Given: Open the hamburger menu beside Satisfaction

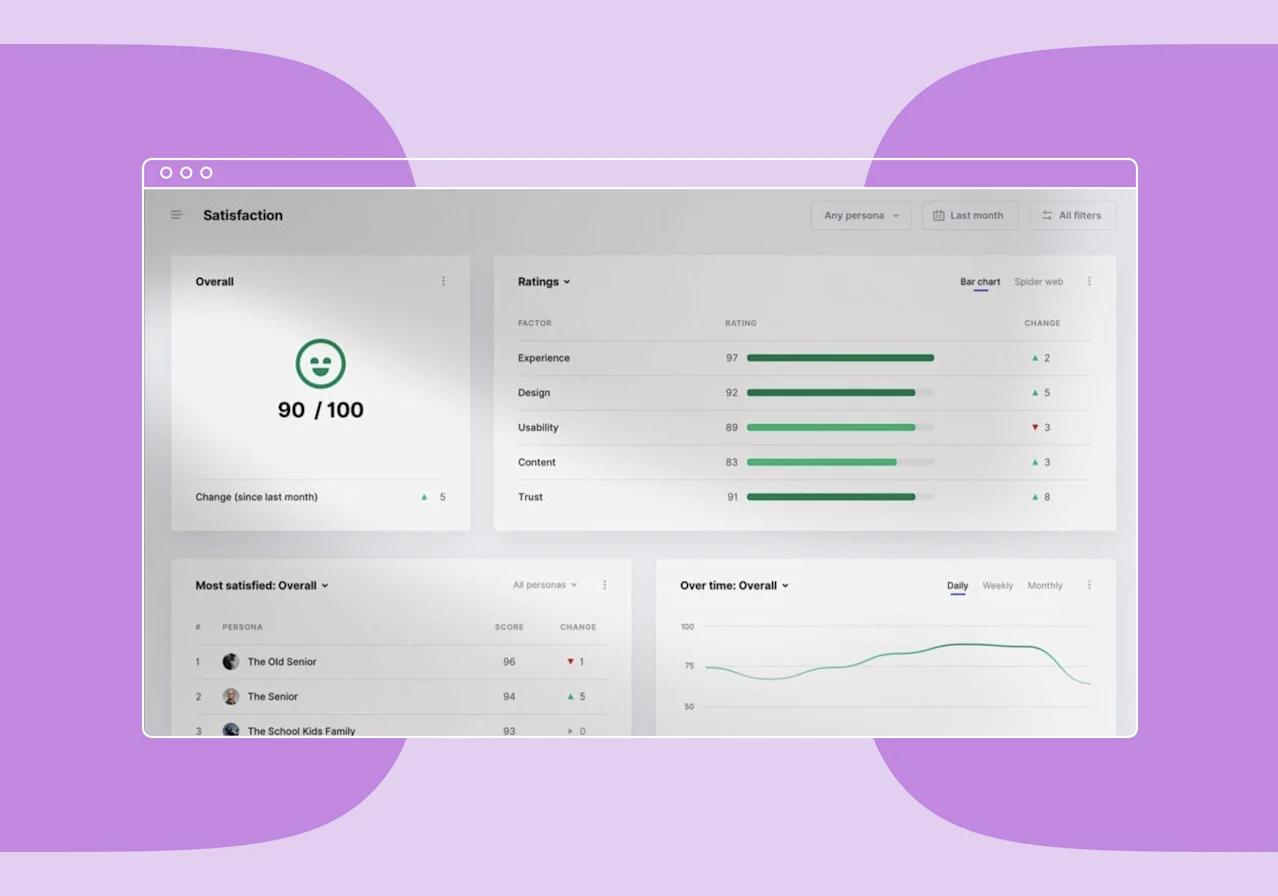Looking at the screenshot, I should [x=176, y=215].
